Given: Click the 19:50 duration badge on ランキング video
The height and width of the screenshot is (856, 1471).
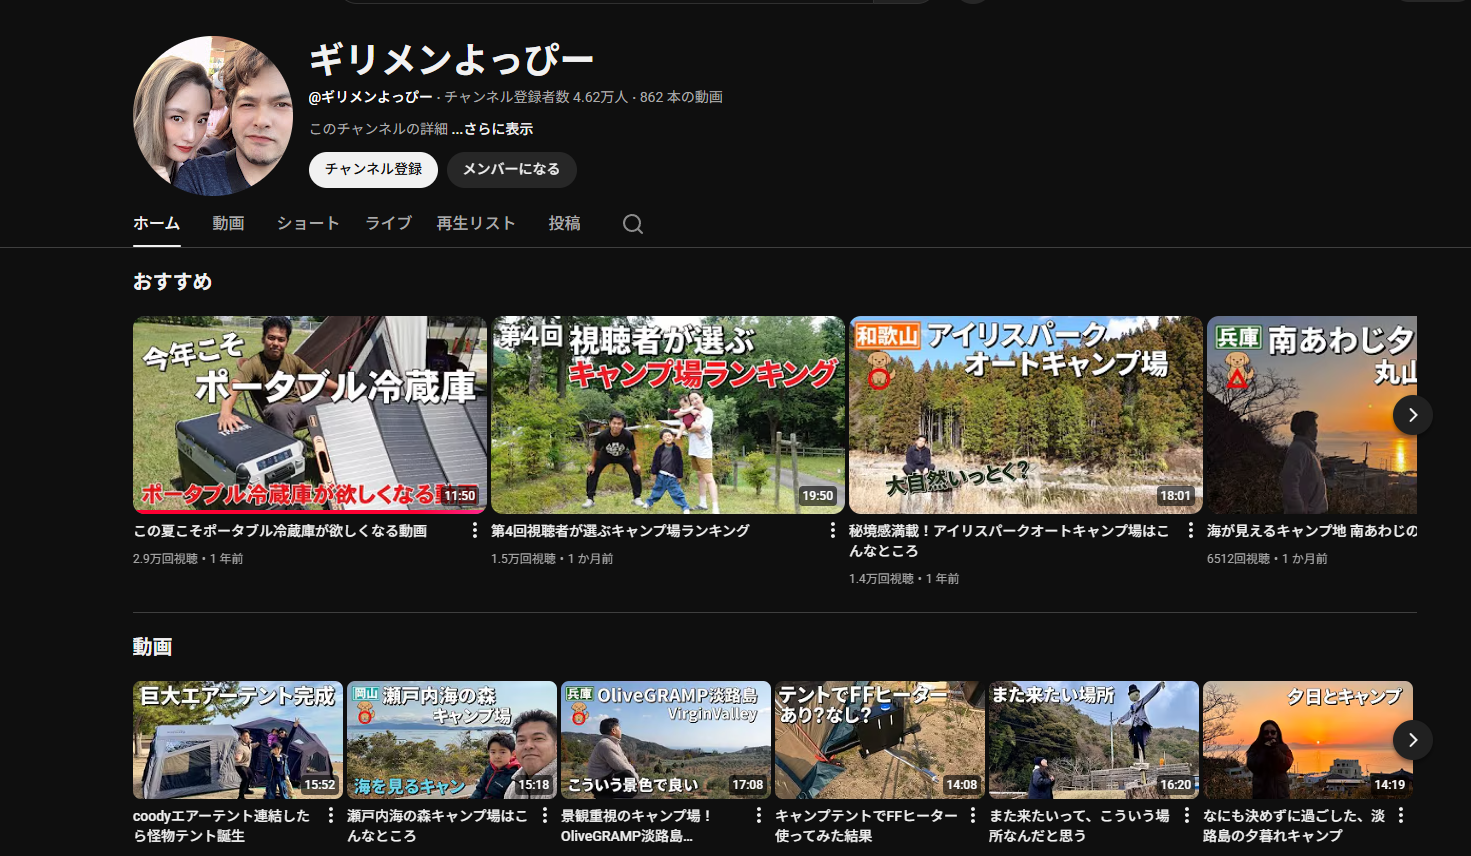Looking at the screenshot, I should click(x=817, y=495).
